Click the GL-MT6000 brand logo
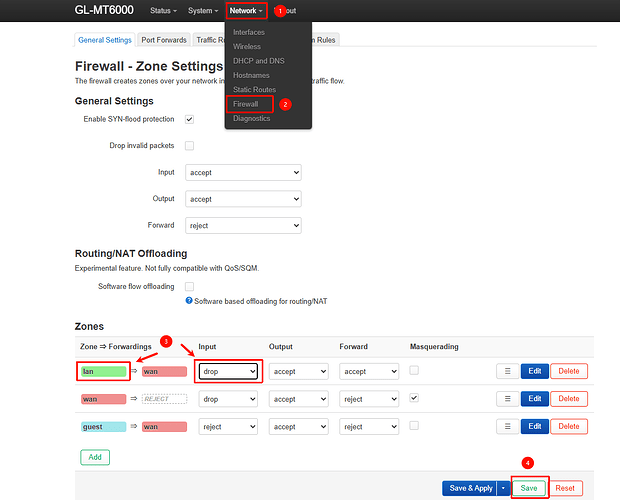 coord(104,11)
